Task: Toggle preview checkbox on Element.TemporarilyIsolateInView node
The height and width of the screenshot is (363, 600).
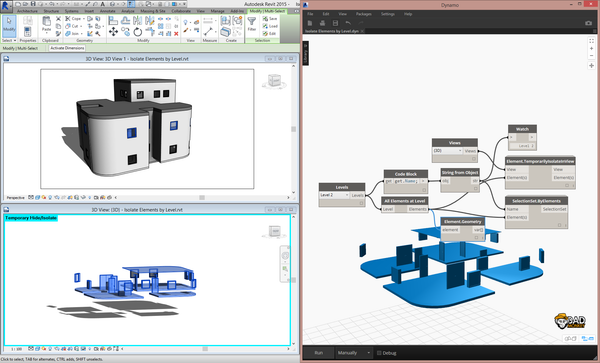Action: [x=567, y=186]
